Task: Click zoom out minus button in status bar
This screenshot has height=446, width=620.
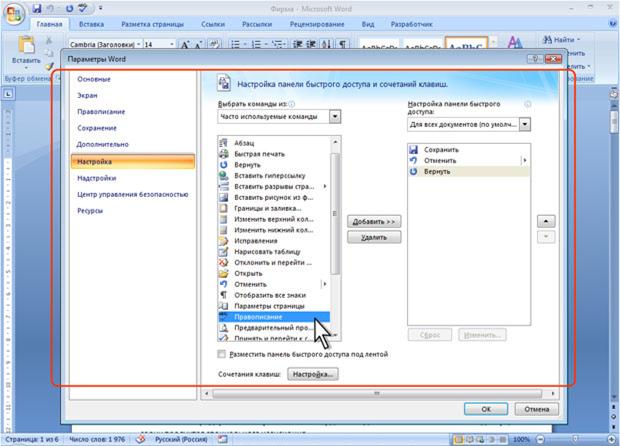Action: (x=541, y=439)
